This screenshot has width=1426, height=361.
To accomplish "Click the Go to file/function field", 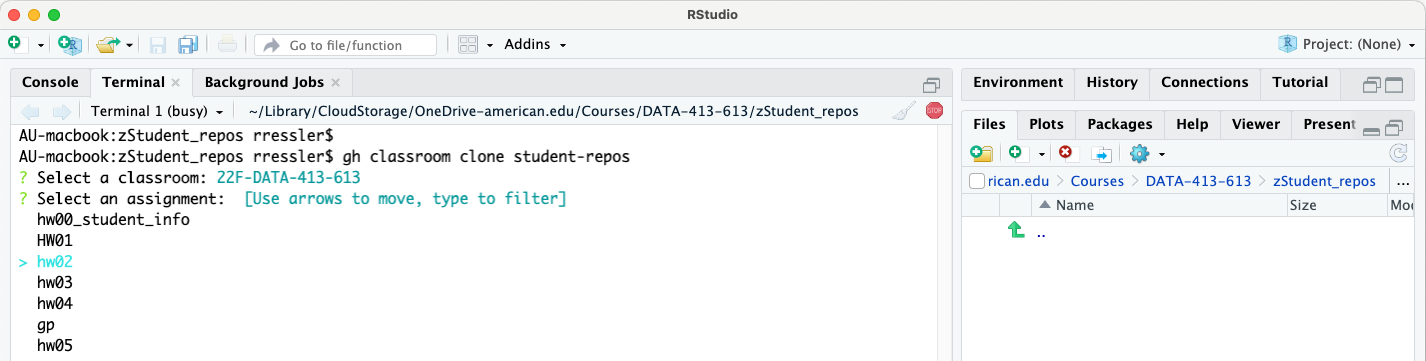I will 345,45.
